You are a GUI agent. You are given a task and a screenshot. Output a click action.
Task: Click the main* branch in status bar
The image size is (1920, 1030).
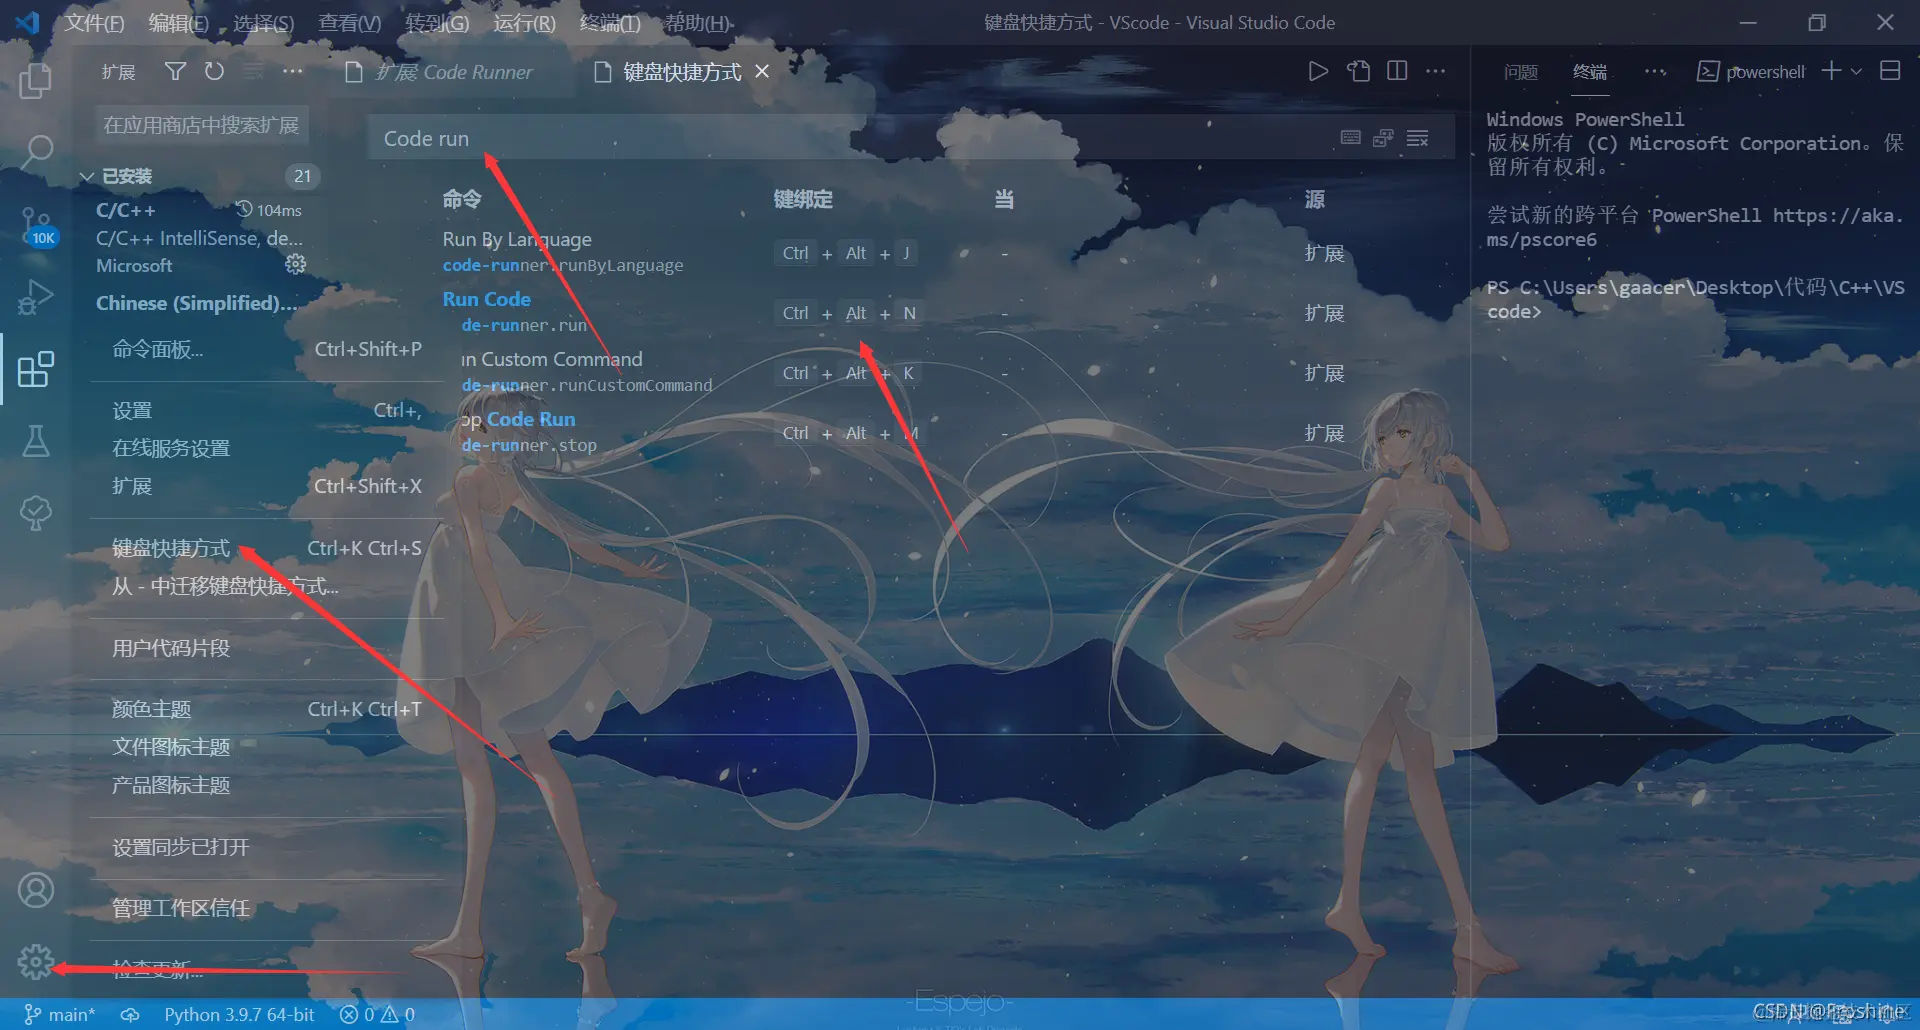point(59,1014)
